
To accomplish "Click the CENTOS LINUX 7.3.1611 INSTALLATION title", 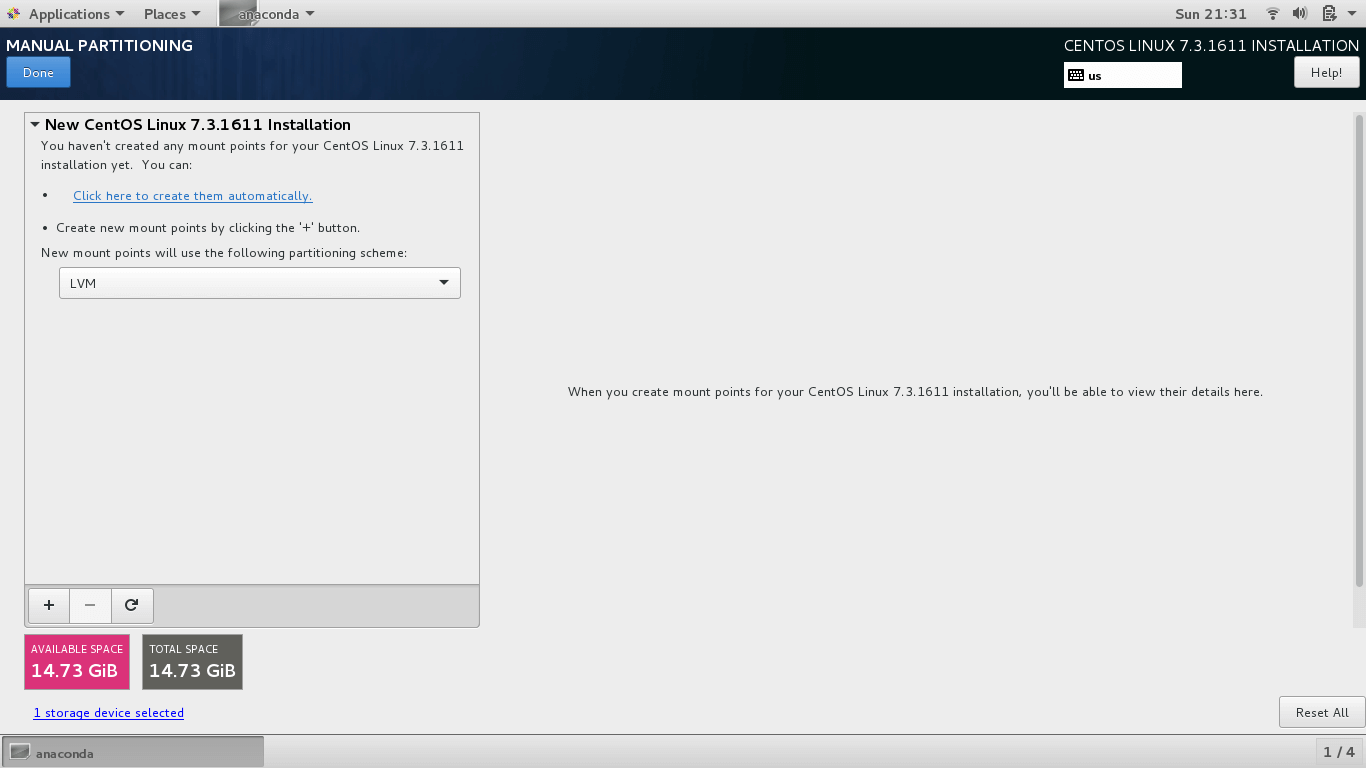I will pyautogui.click(x=1211, y=45).
